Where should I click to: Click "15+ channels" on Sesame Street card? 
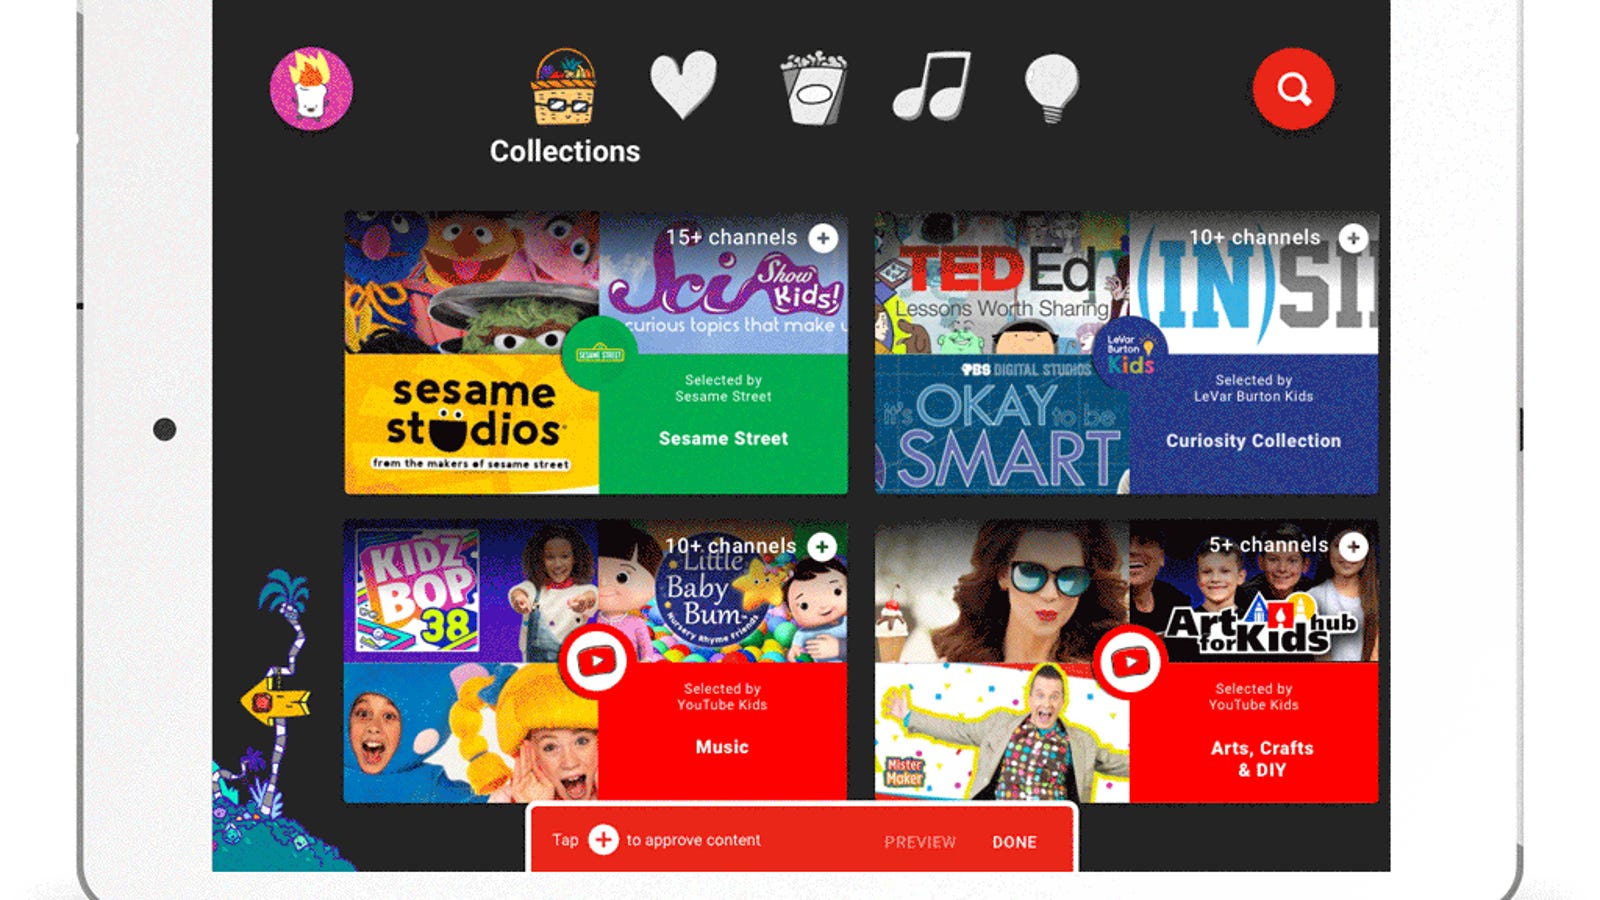[x=732, y=237]
